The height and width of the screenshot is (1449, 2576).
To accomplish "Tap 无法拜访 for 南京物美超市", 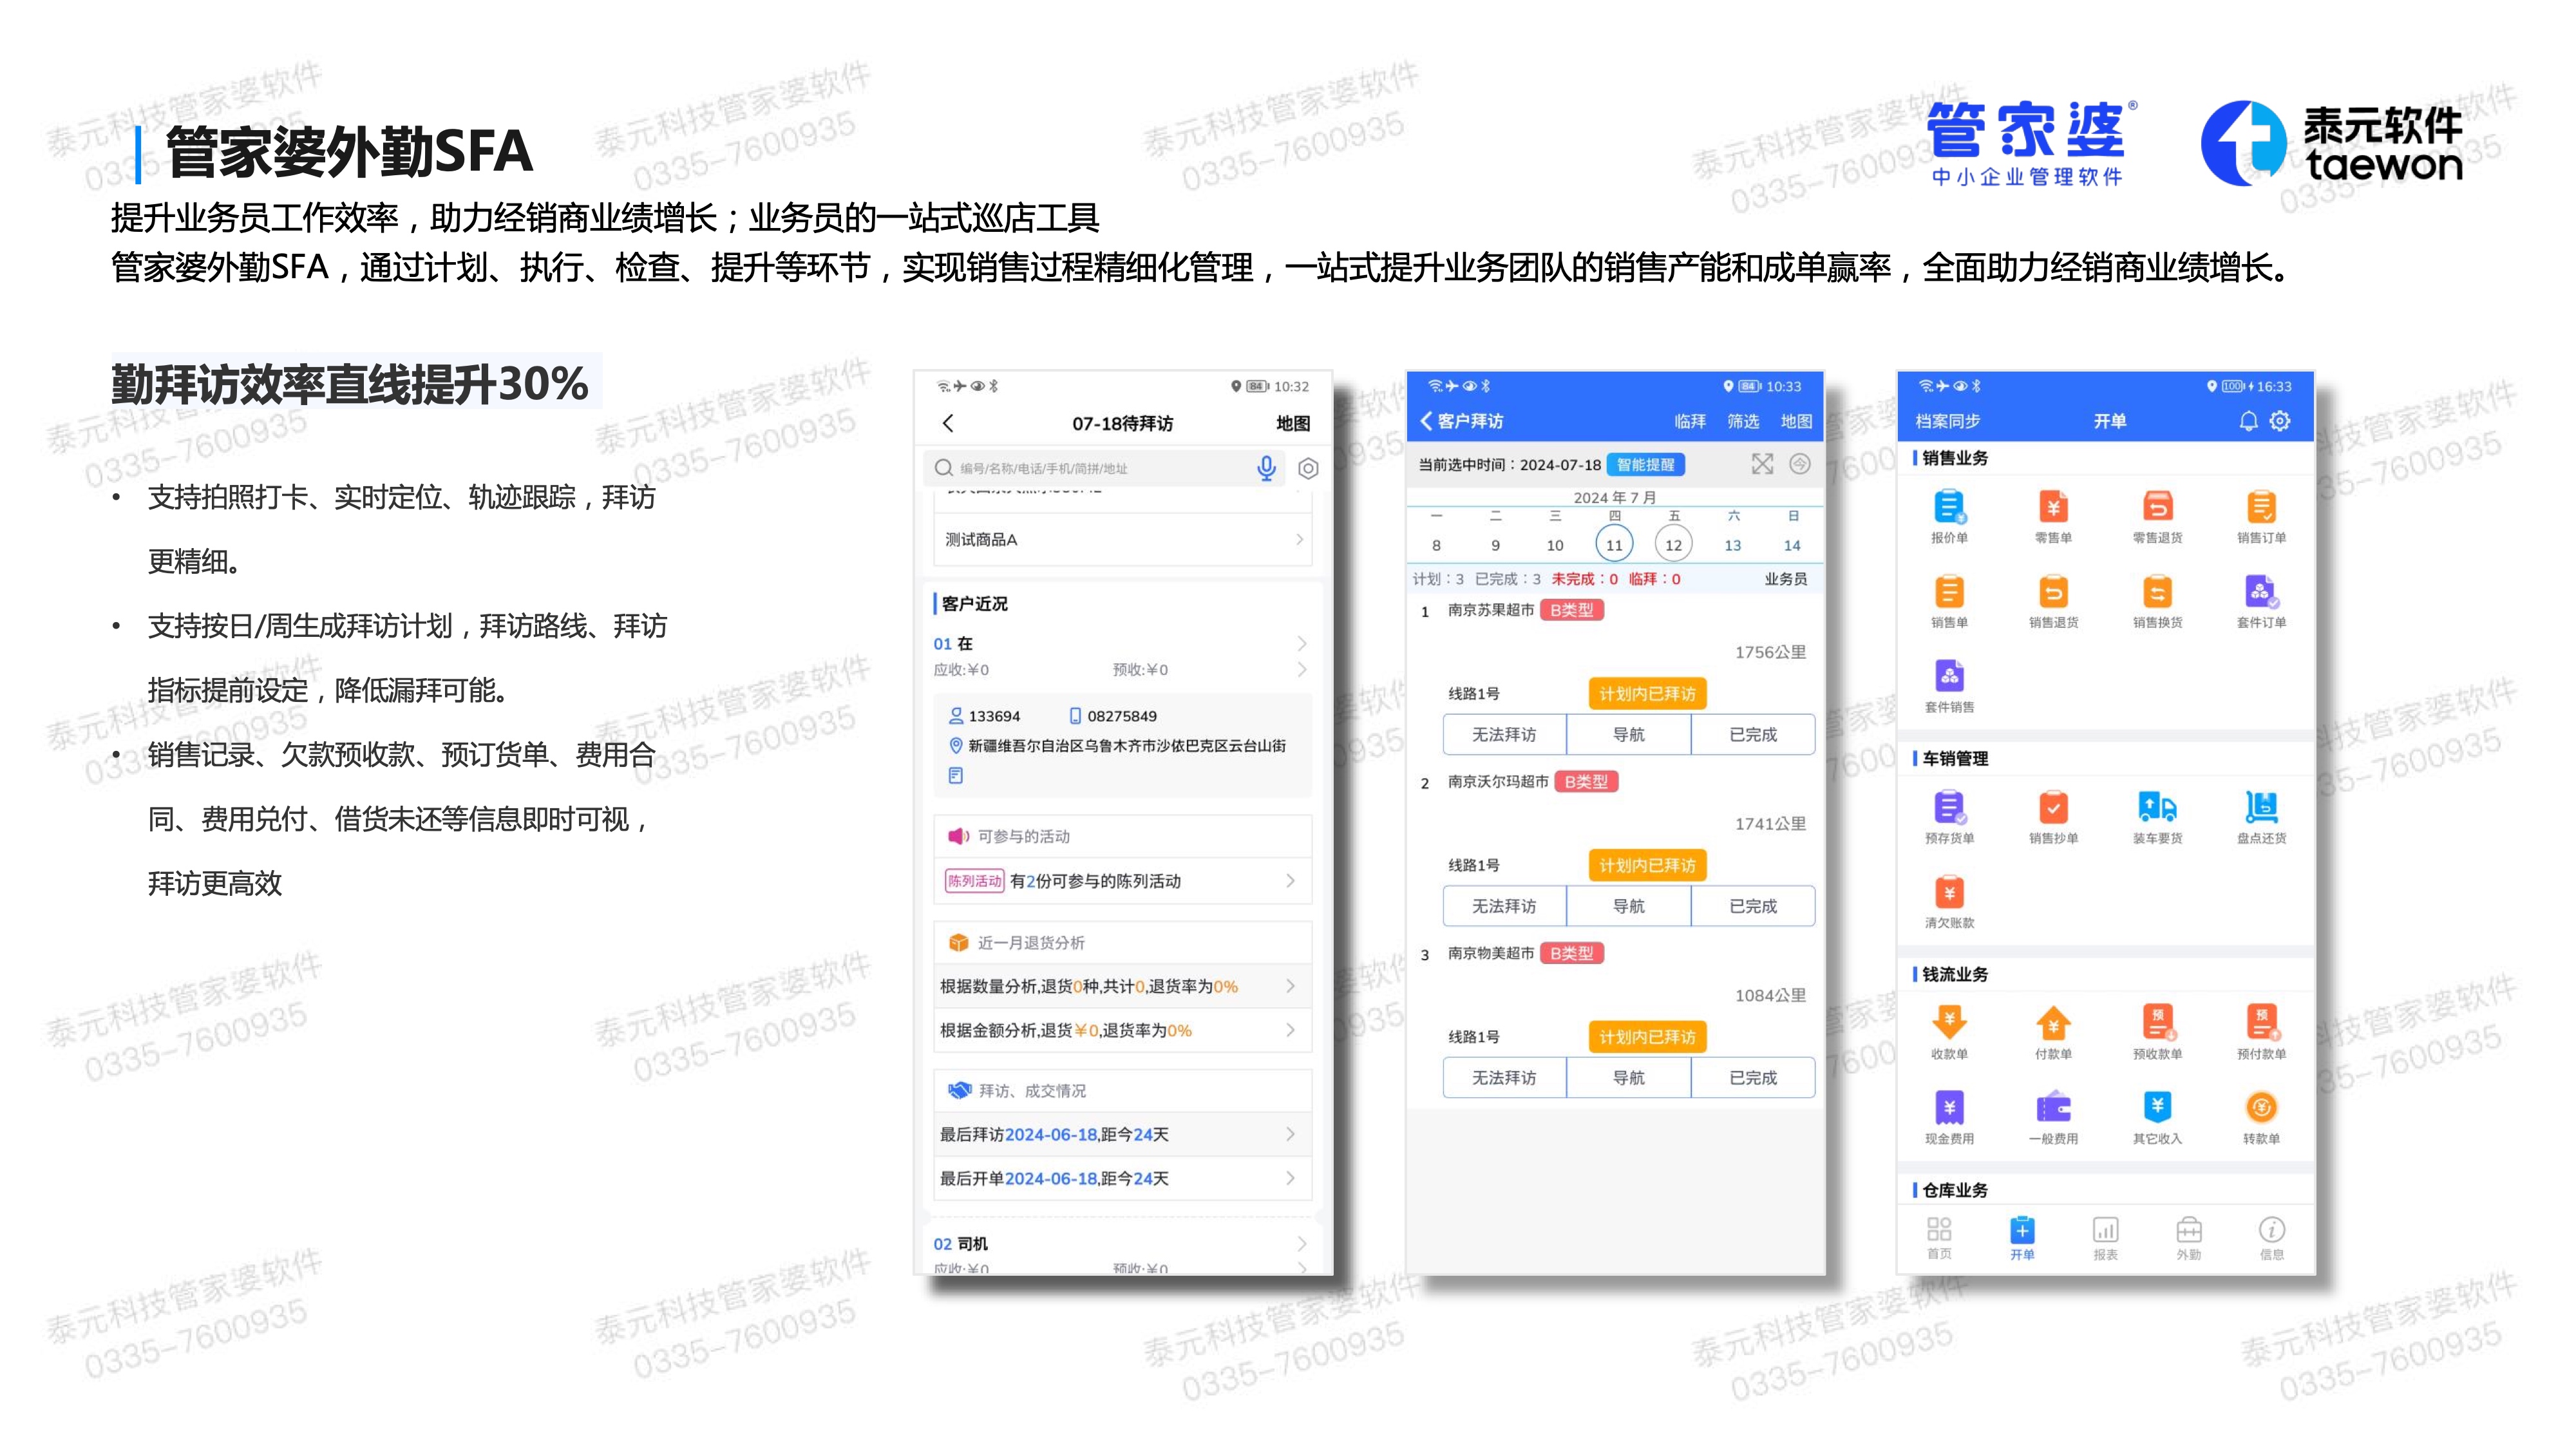I will (x=1504, y=1078).
